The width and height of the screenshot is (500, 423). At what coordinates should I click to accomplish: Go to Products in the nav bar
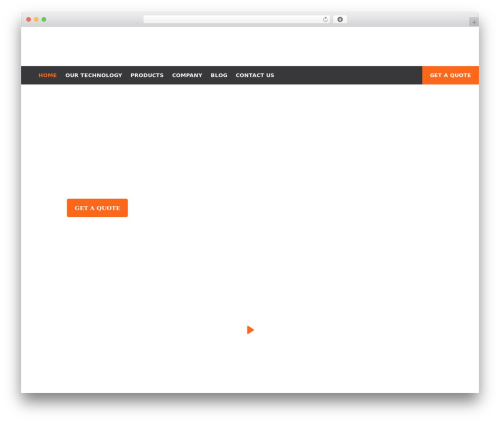[x=147, y=75]
